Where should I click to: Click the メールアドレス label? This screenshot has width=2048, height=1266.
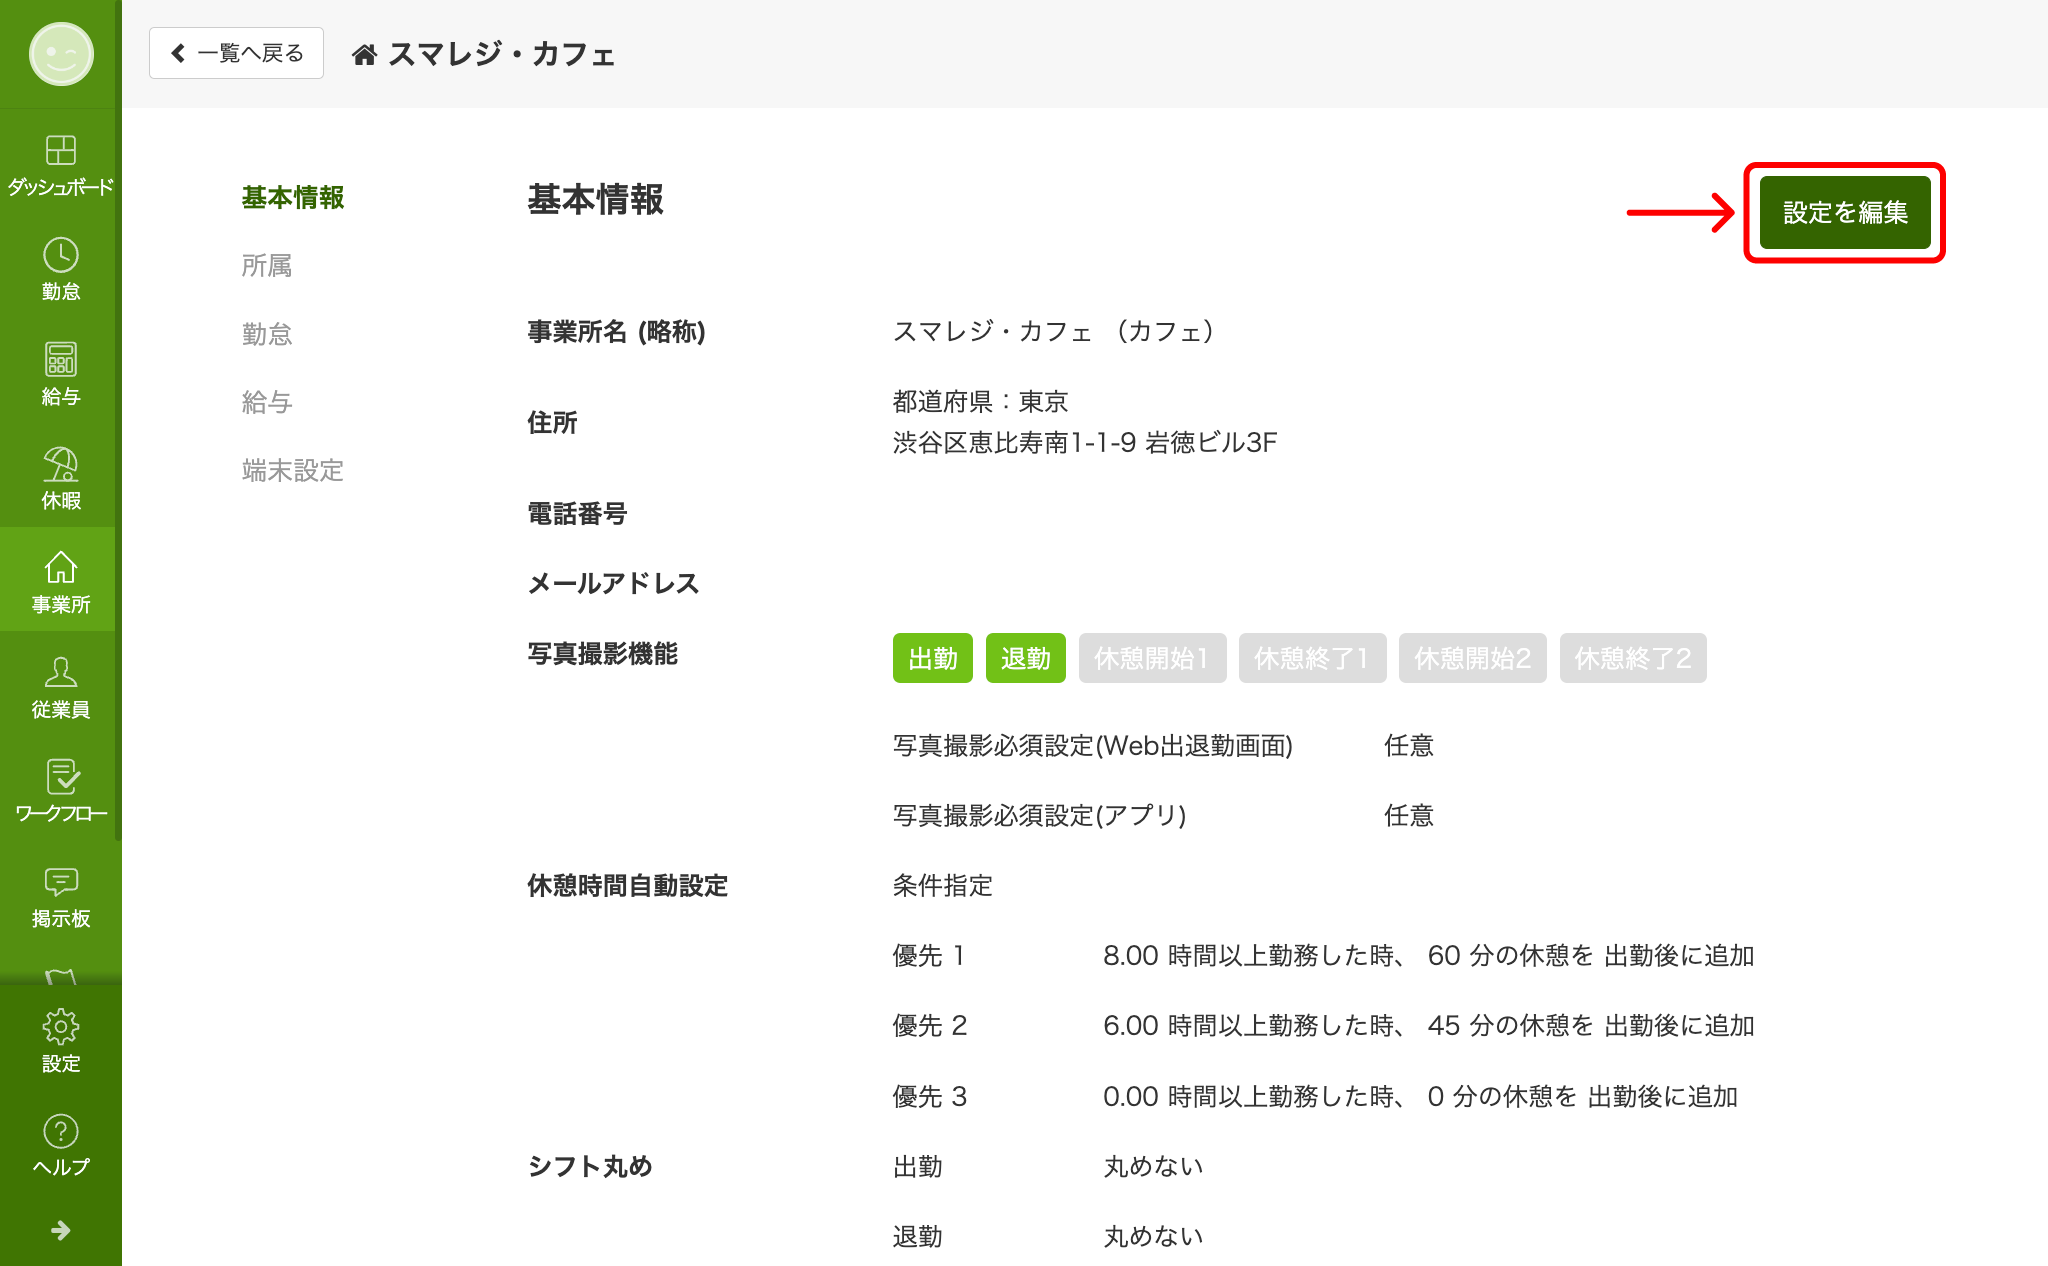(x=613, y=583)
